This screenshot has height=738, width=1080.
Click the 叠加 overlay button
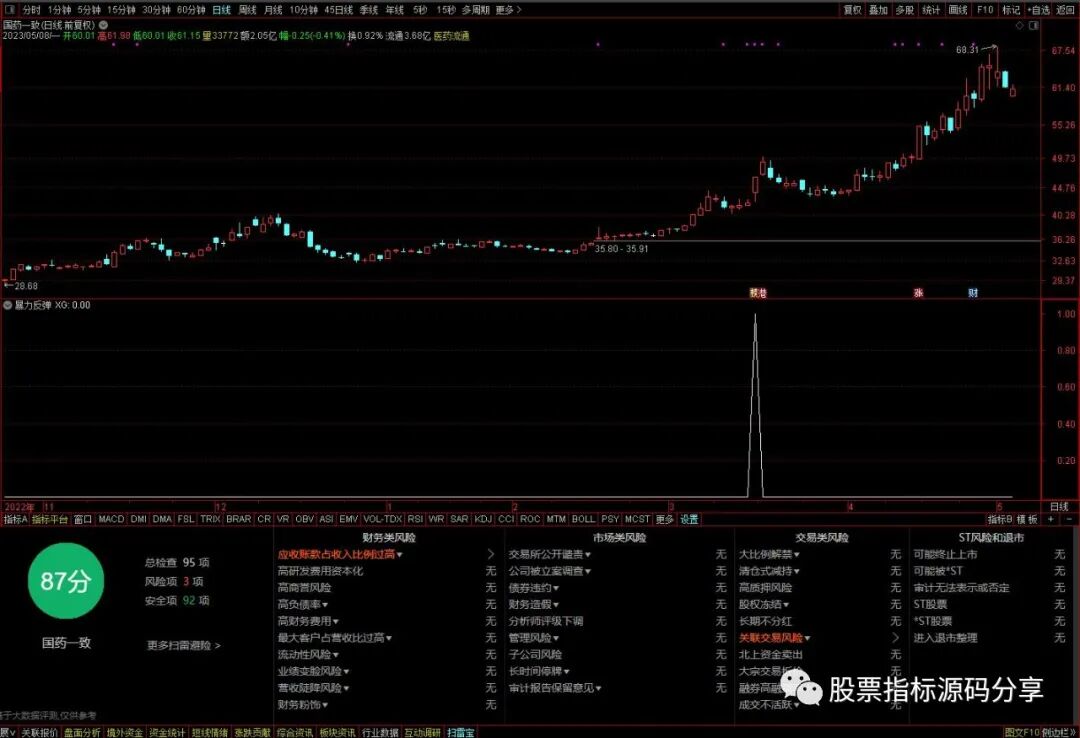pyautogui.click(x=878, y=10)
